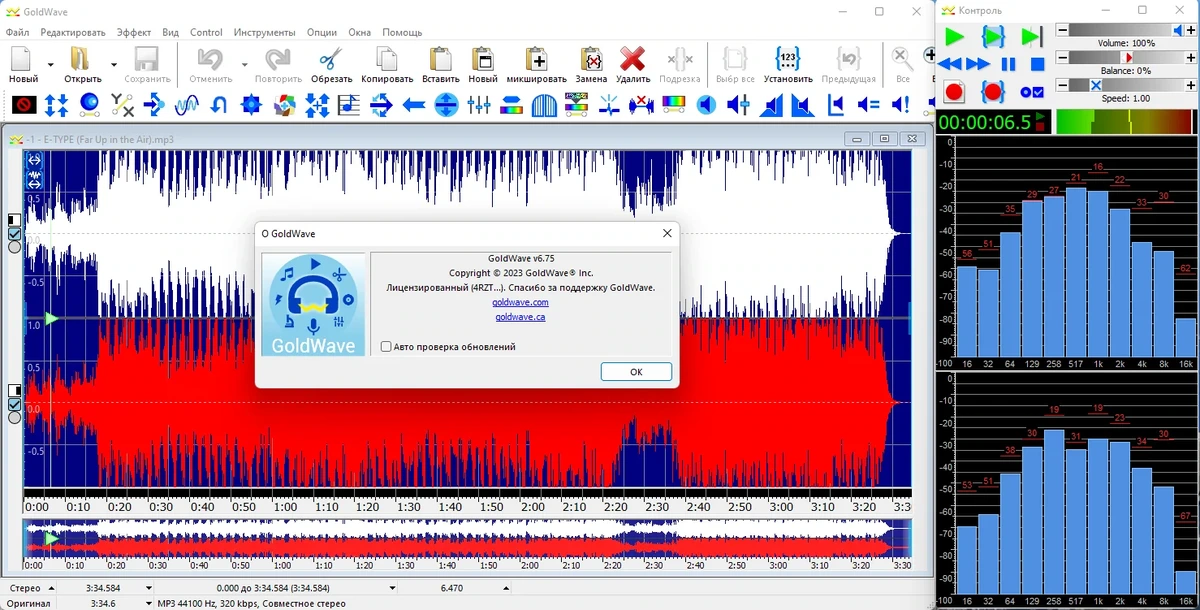The height and width of the screenshot is (610, 1200).
Task: Adjust the Volume slider track
Action: pyautogui.click(x=1126, y=30)
